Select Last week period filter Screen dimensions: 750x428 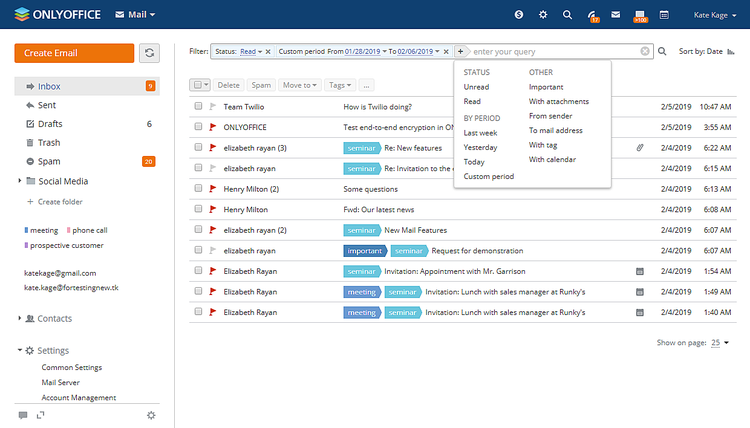click(x=480, y=133)
